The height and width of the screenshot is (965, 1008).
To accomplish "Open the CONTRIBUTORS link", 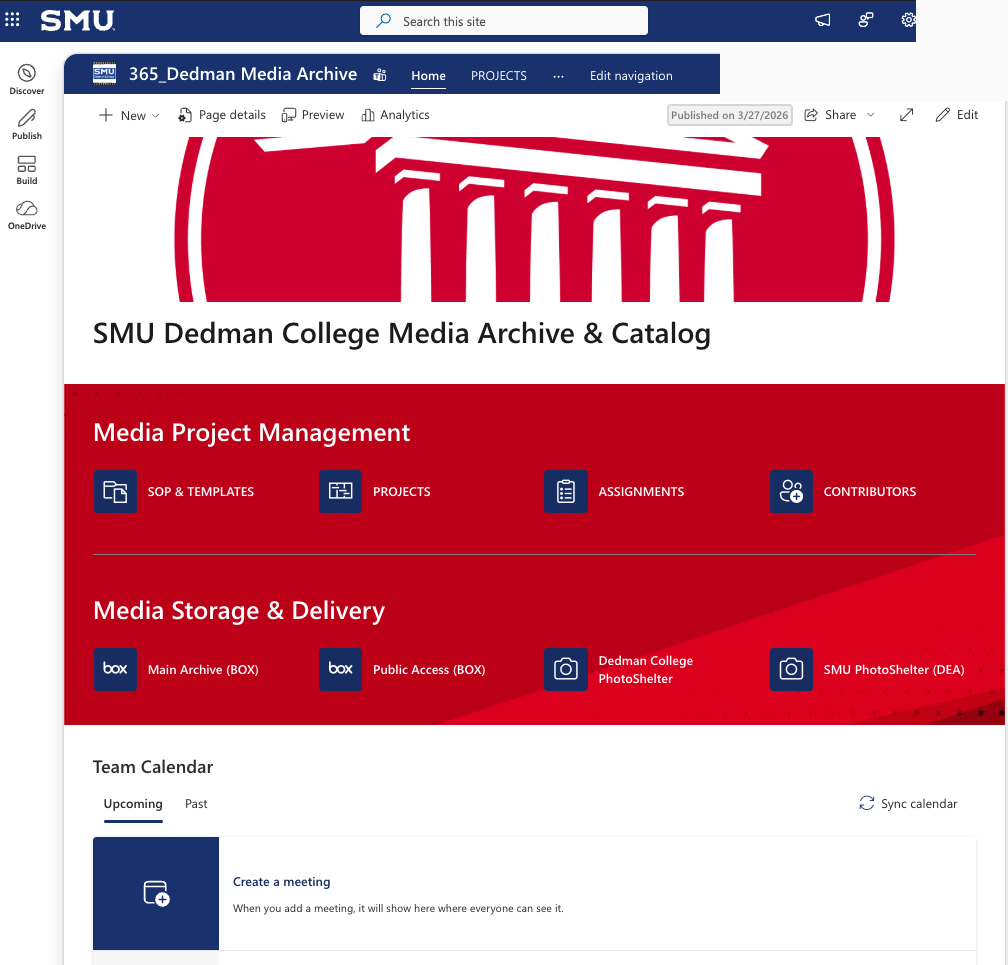I will pyautogui.click(x=870, y=492).
